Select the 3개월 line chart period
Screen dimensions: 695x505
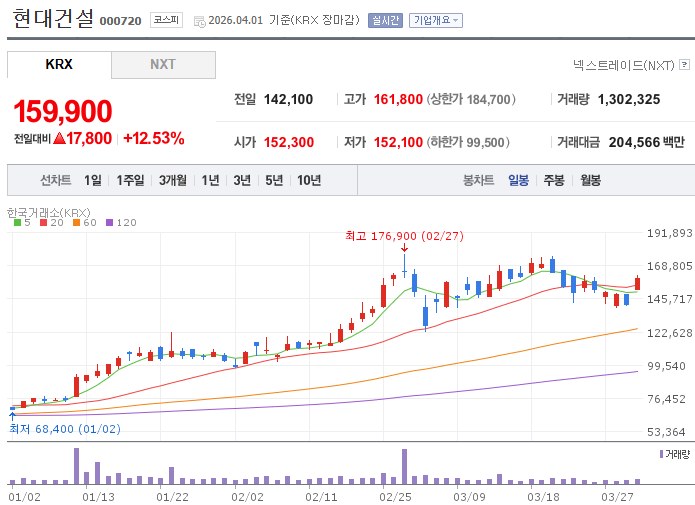click(x=173, y=180)
